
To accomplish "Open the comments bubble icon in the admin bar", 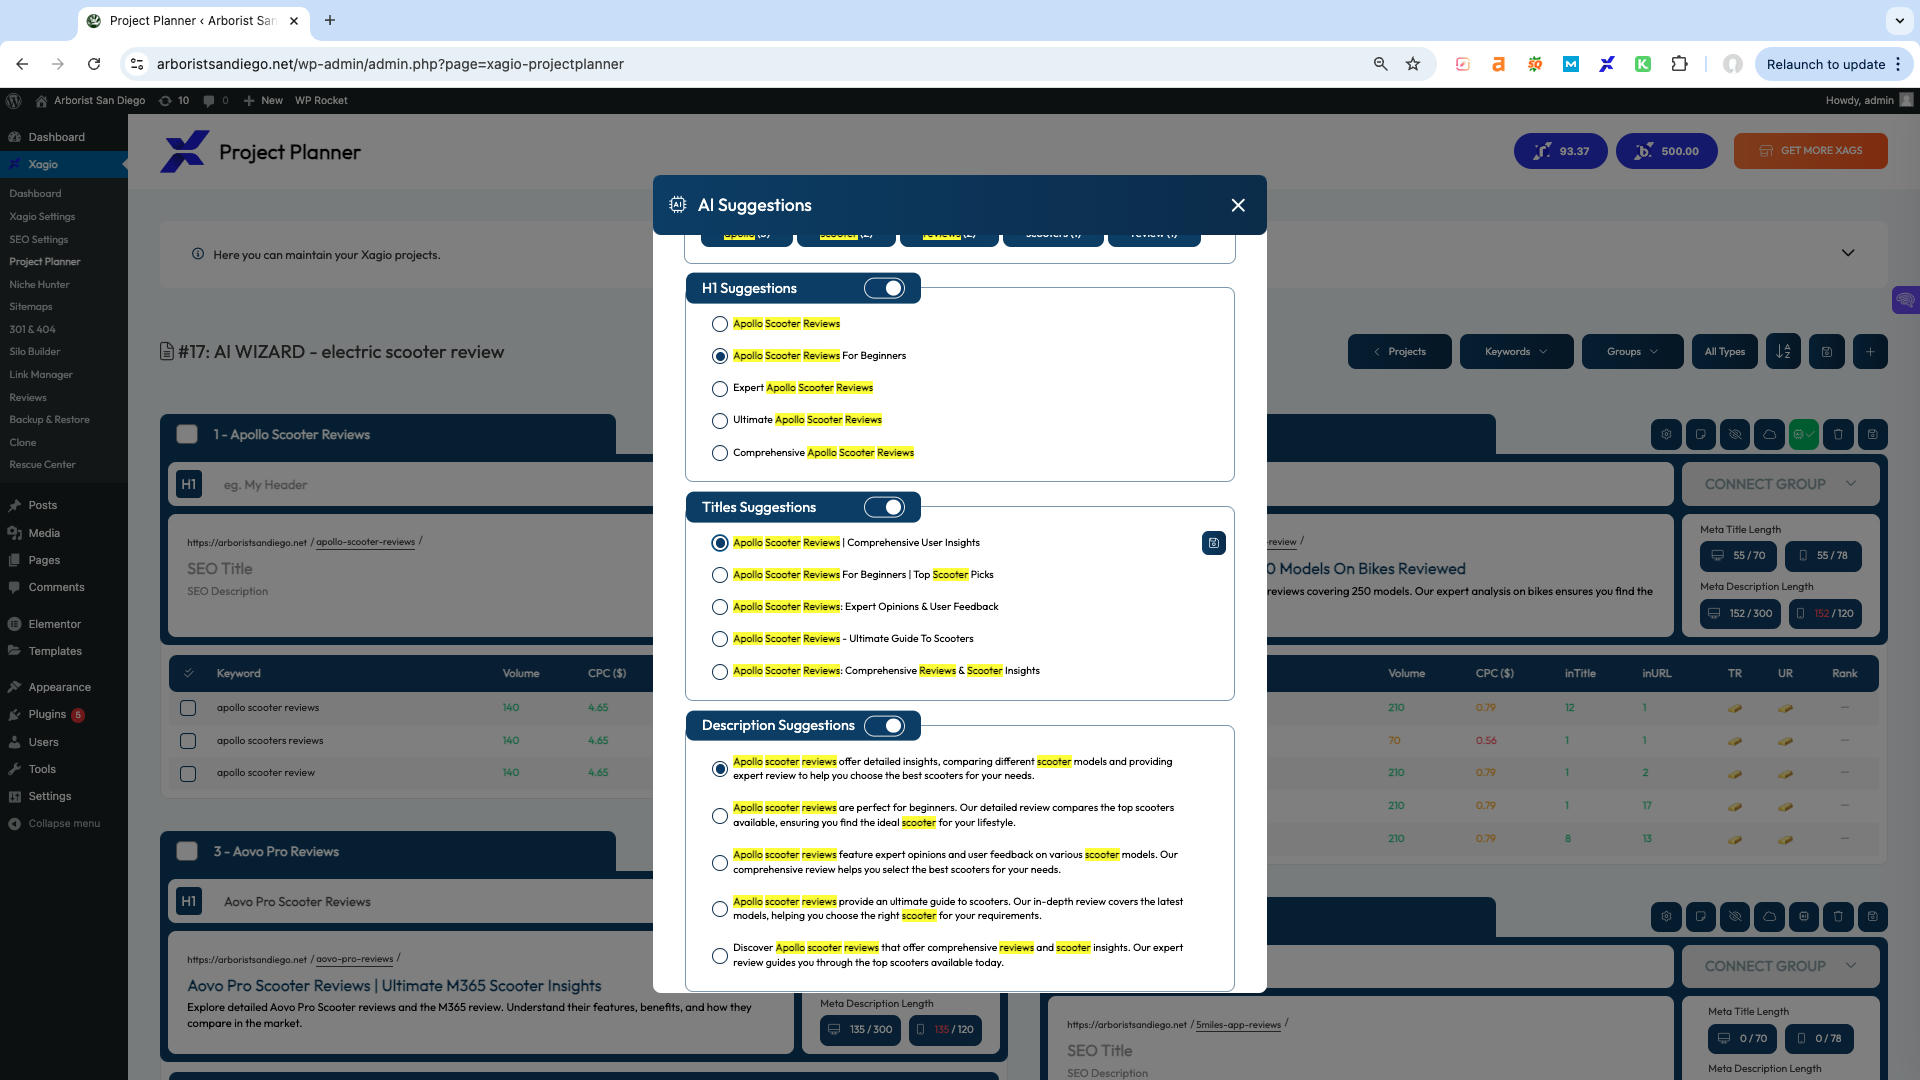I will [x=215, y=100].
